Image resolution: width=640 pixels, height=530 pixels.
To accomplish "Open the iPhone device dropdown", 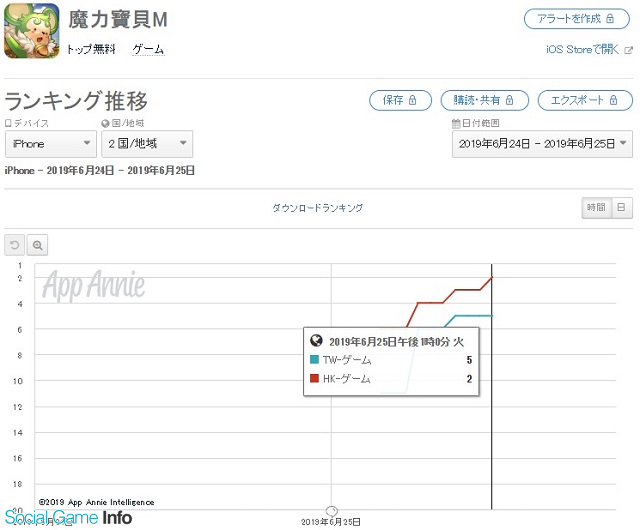I will click(51, 144).
